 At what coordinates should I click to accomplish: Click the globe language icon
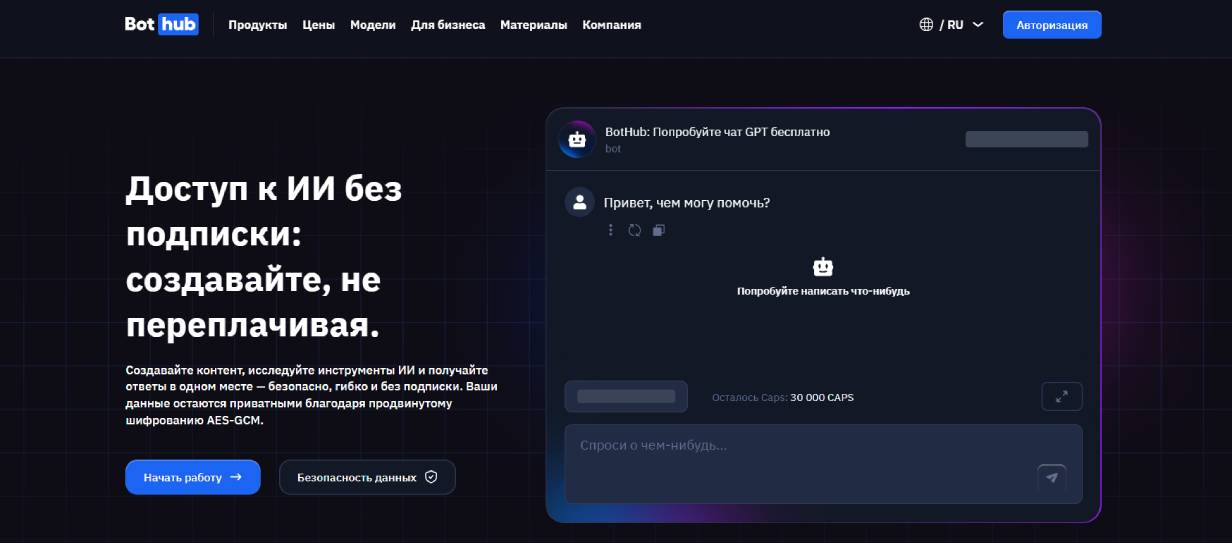click(926, 25)
